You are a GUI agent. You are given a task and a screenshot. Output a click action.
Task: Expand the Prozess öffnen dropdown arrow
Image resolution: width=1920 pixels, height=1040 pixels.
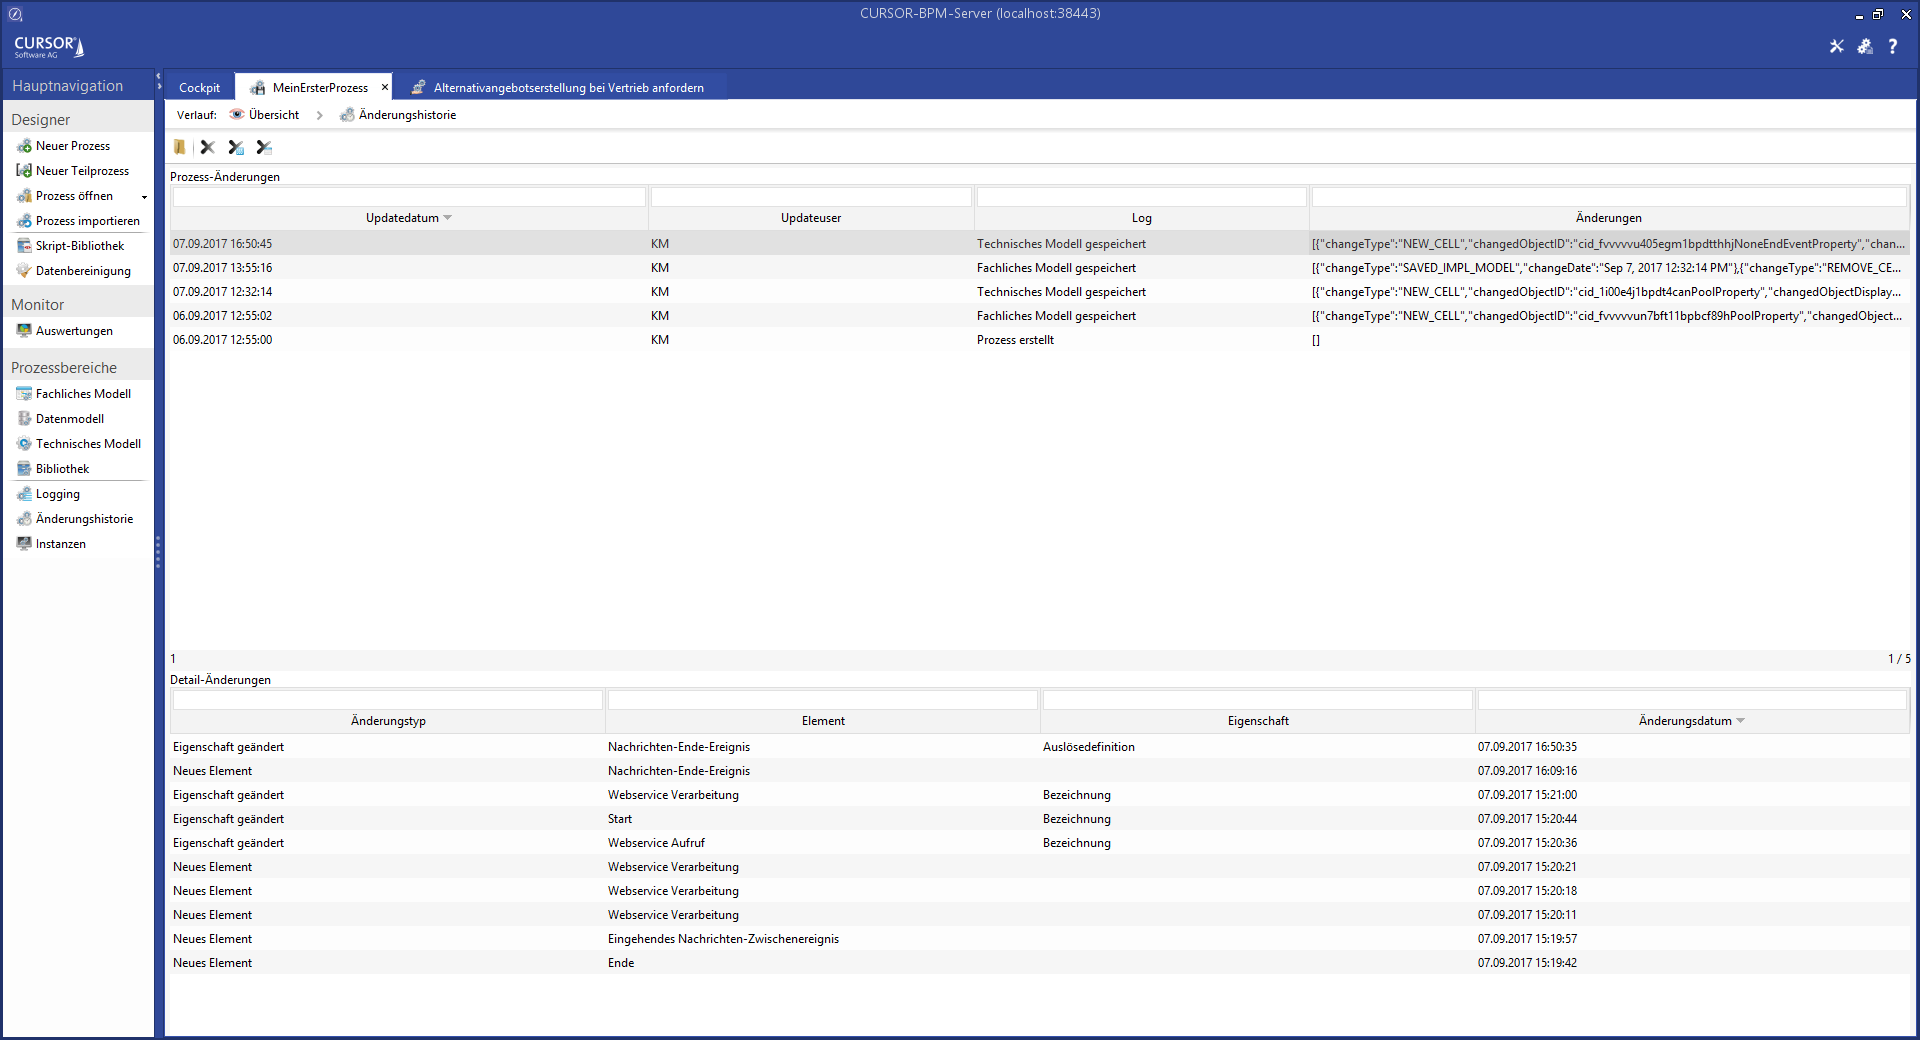[x=144, y=197]
